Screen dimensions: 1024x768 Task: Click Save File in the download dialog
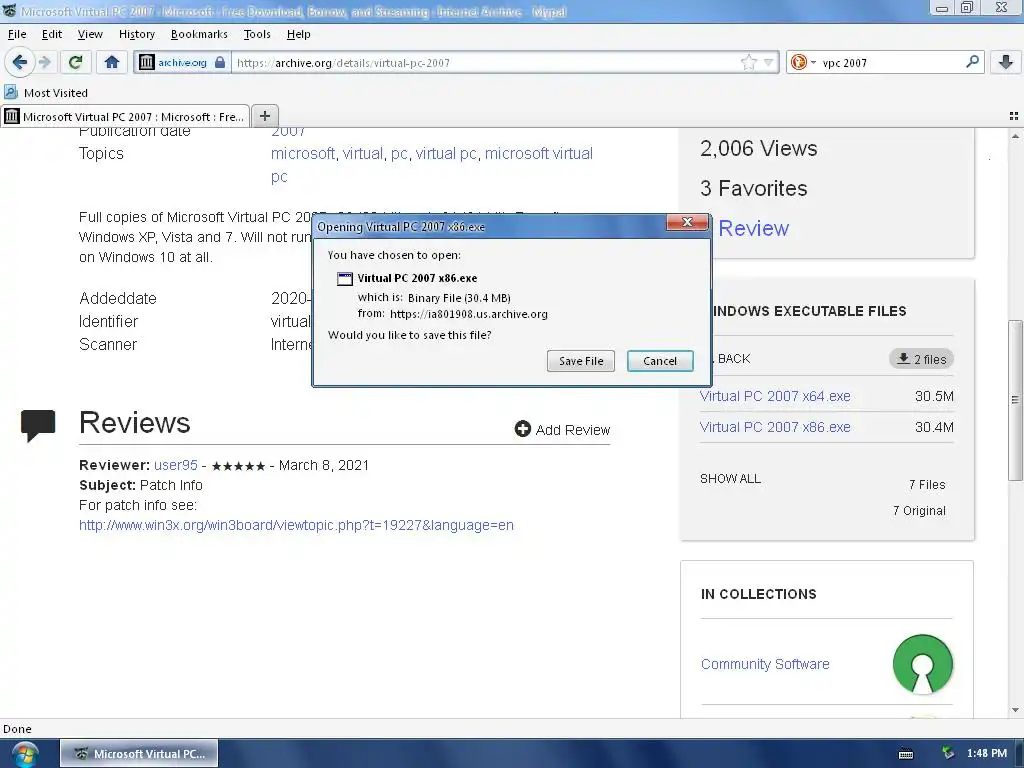point(581,361)
